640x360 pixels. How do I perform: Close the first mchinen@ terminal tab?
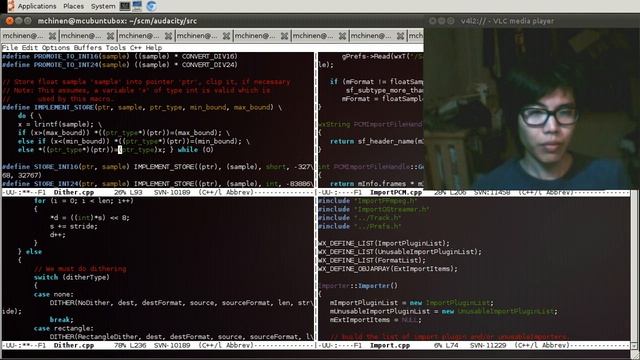tap(52, 36)
